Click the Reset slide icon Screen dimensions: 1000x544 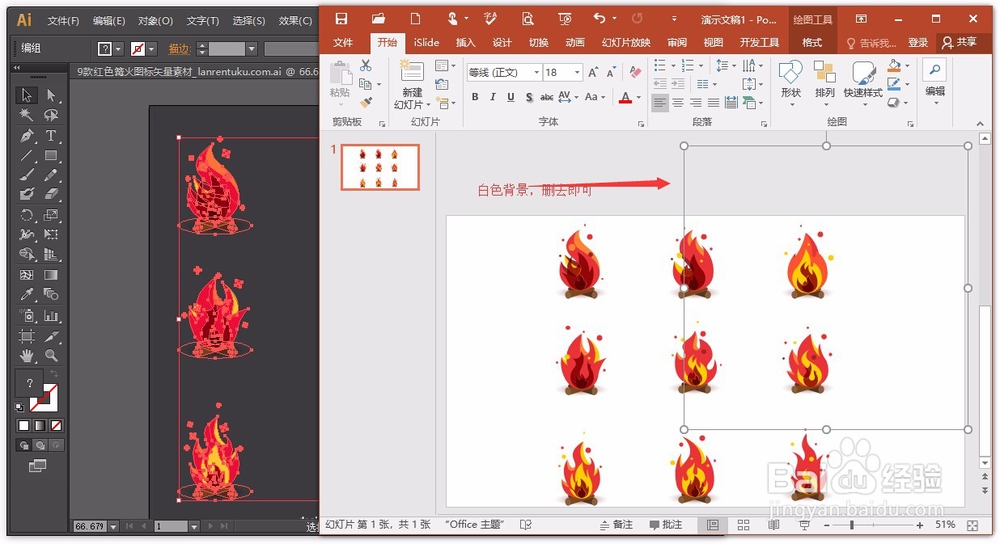[441, 84]
